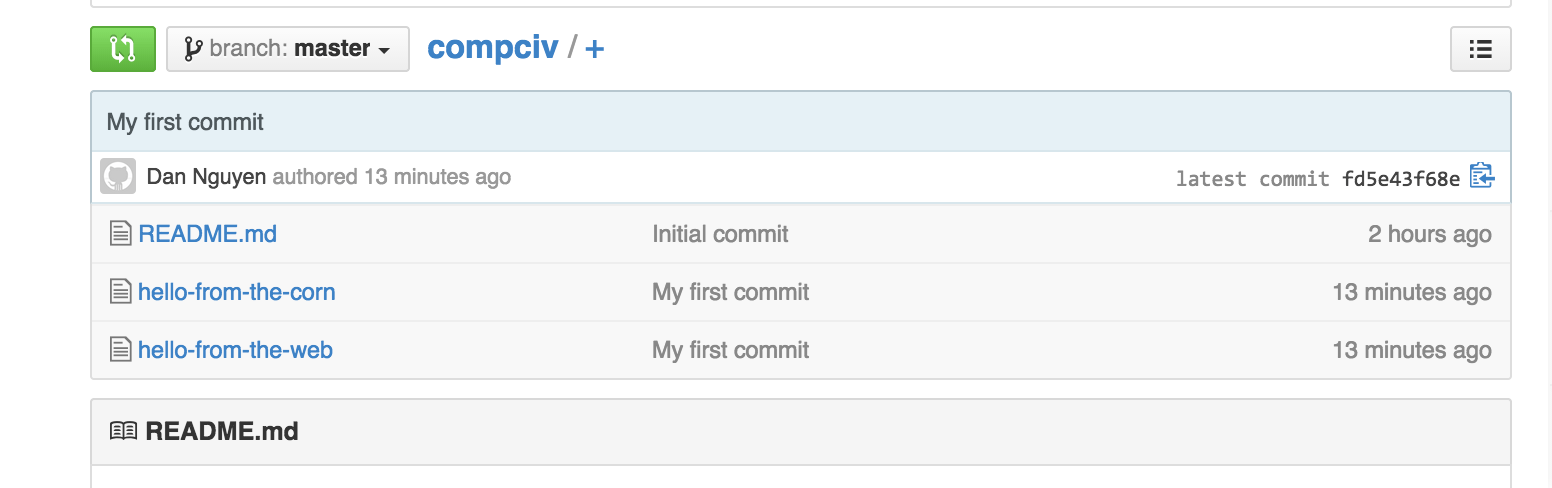
Task: Click the book icon in README.md header
Action: coord(123,431)
